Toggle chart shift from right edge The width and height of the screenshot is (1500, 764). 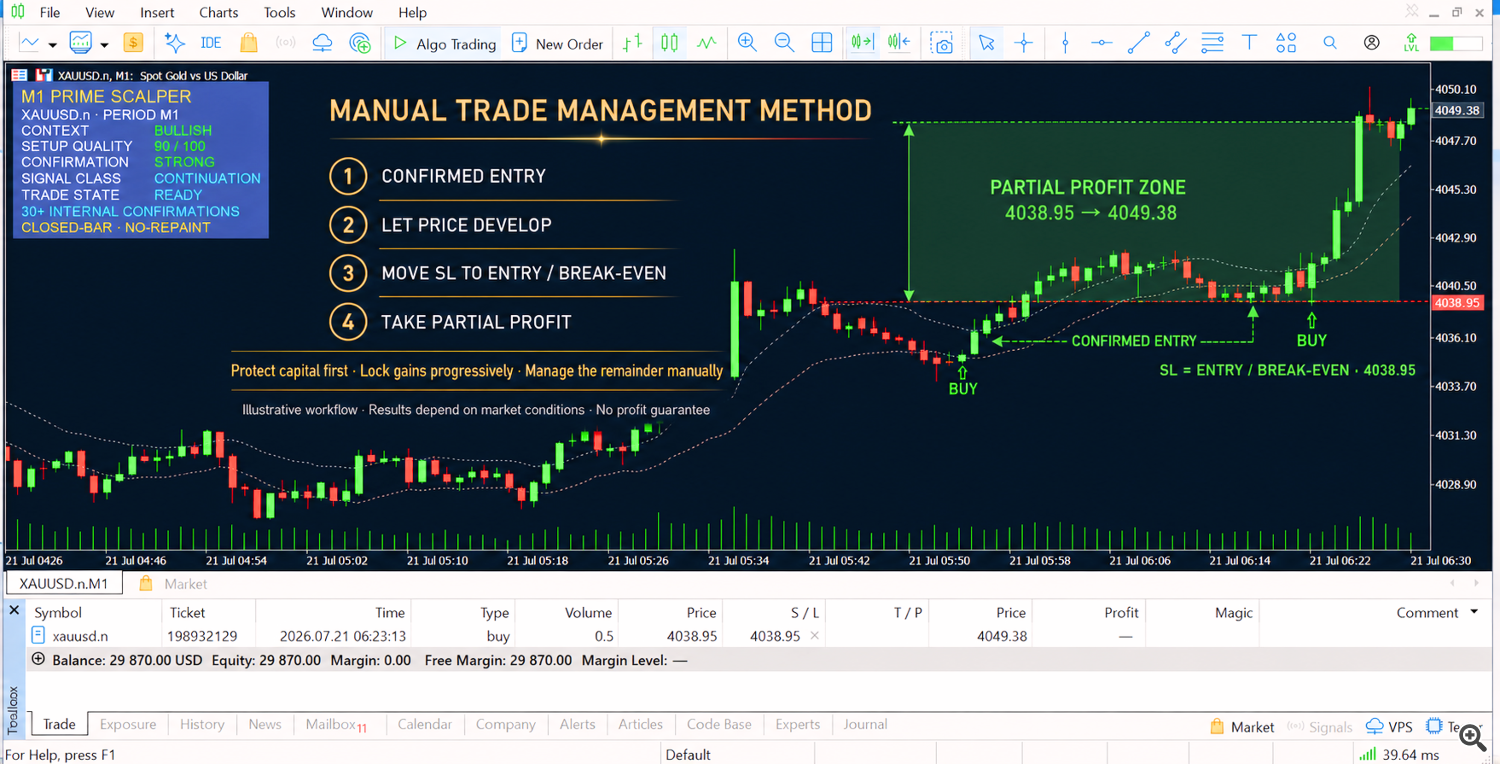(898, 43)
